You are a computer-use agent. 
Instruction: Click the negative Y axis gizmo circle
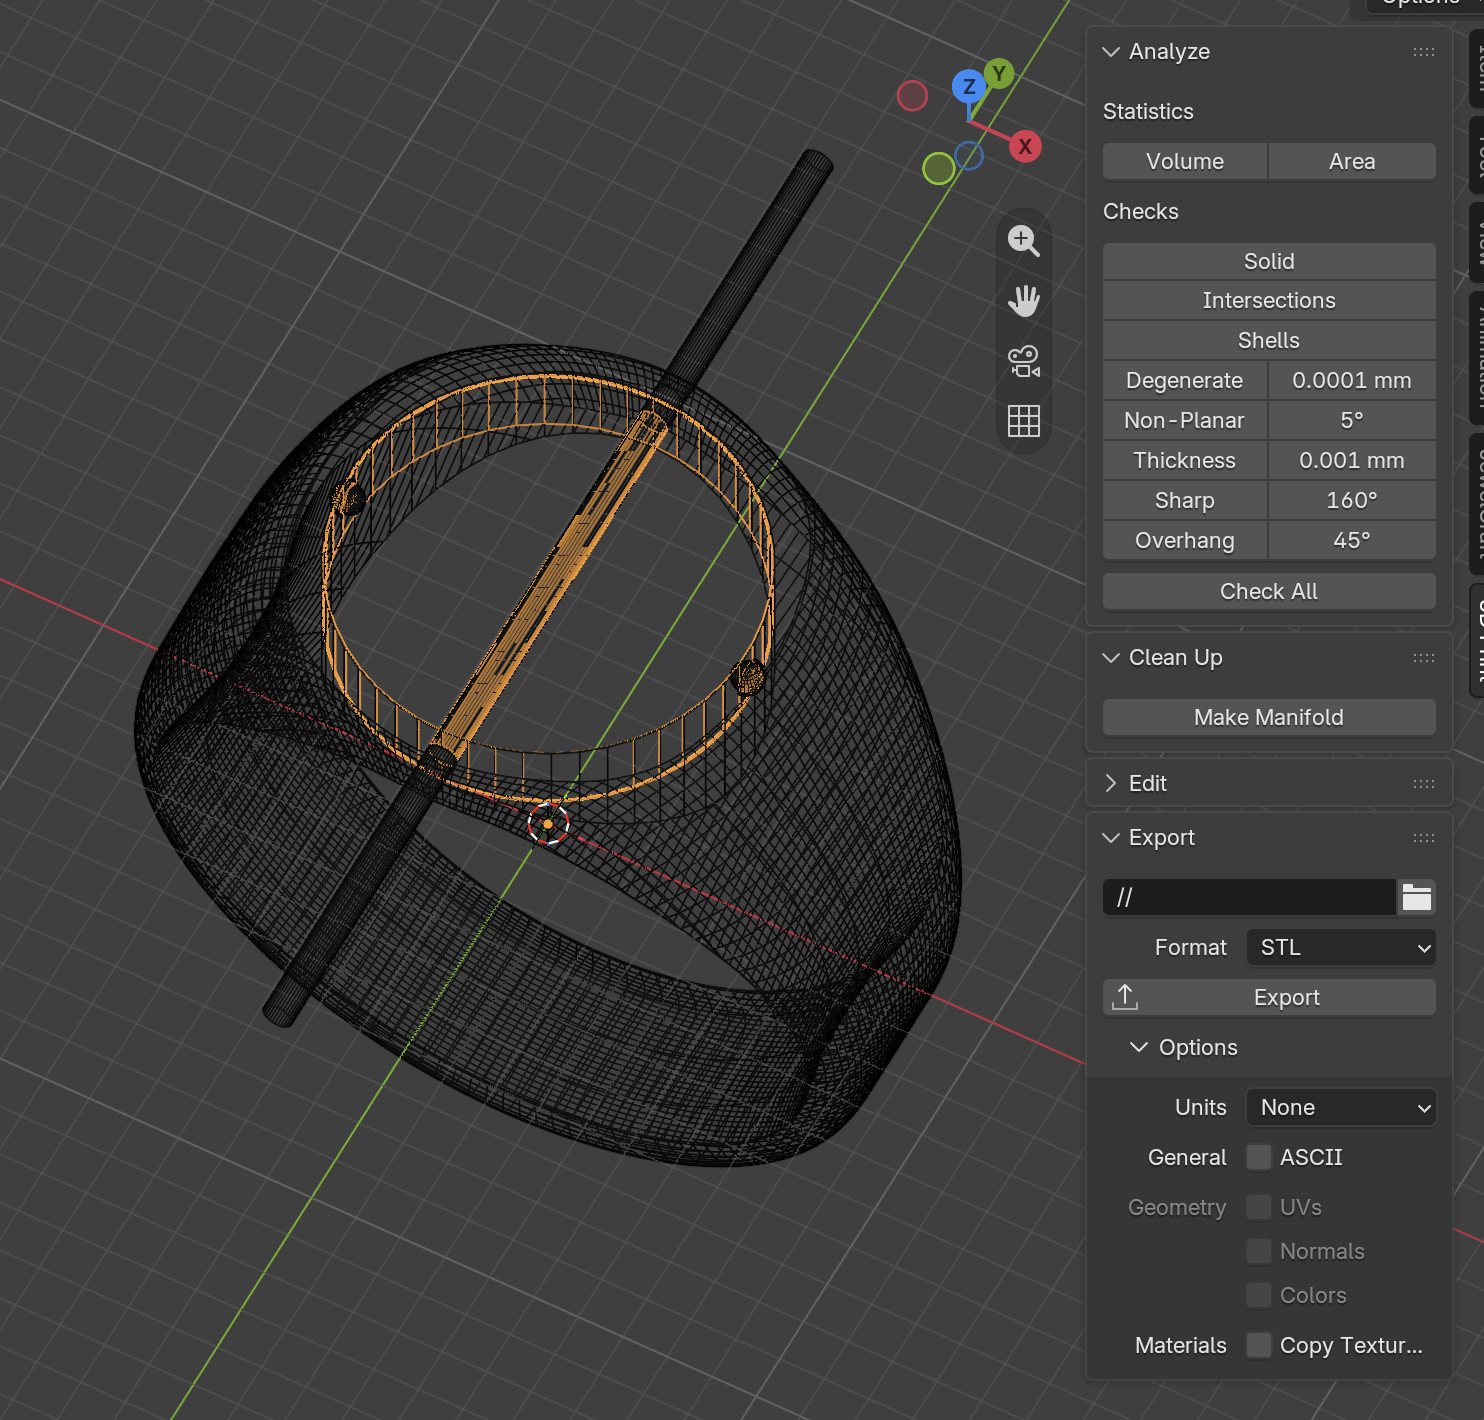(938, 168)
